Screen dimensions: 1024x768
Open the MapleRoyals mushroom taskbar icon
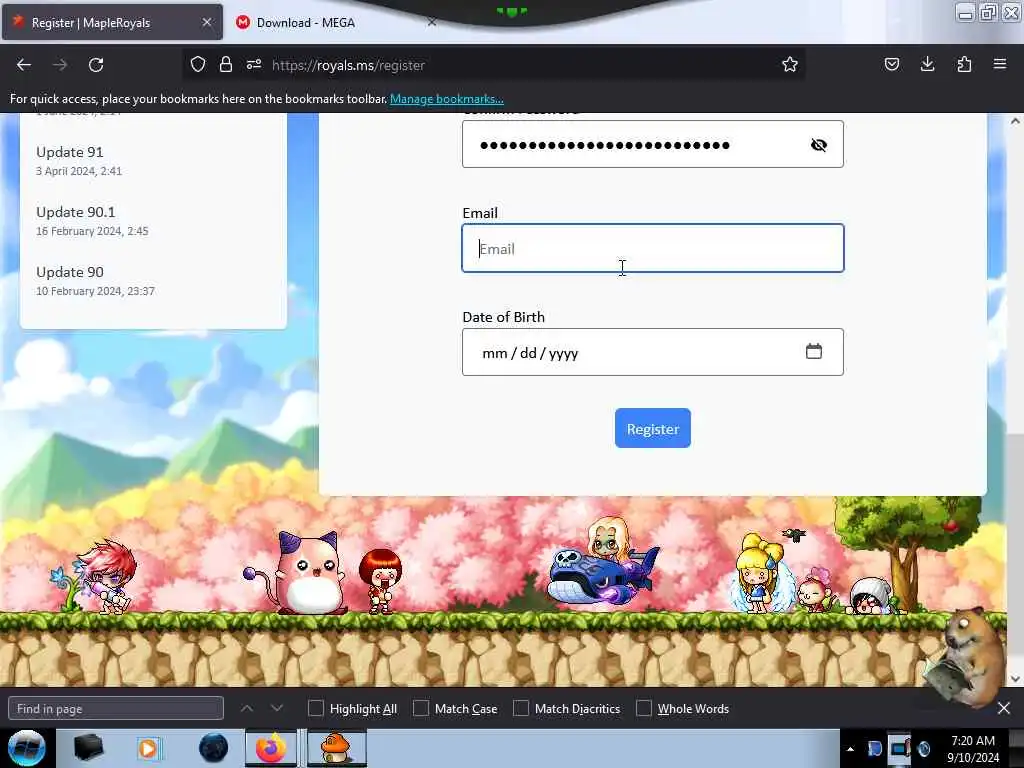337,748
